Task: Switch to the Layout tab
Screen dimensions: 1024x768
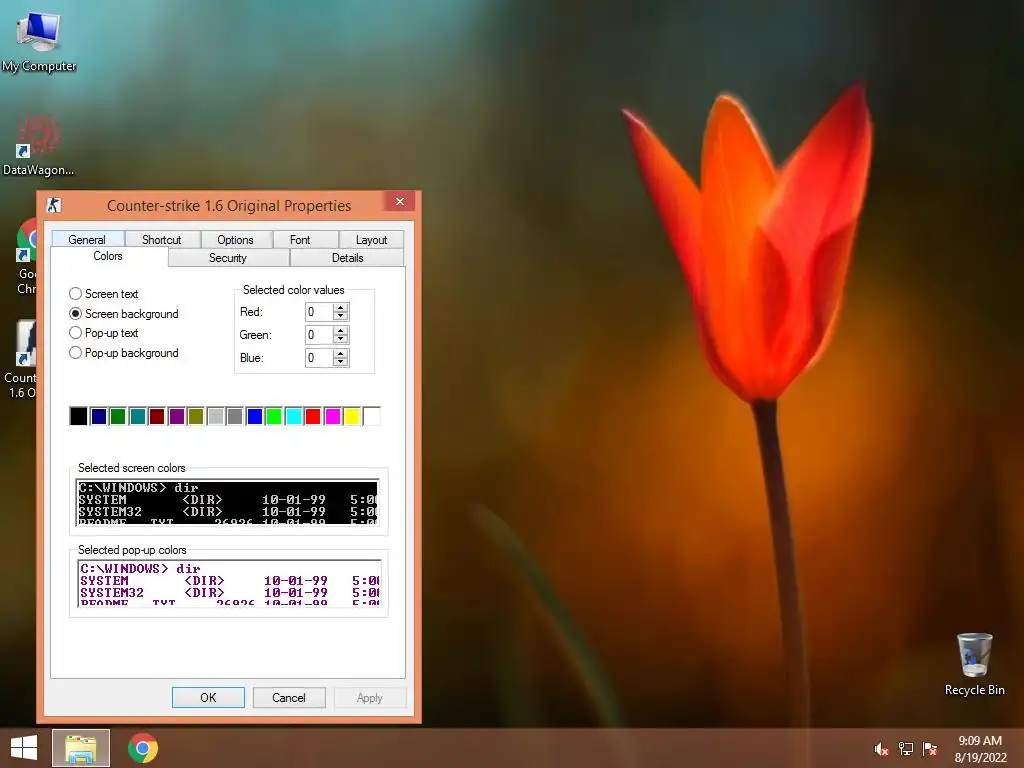Action: [x=372, y=240]
